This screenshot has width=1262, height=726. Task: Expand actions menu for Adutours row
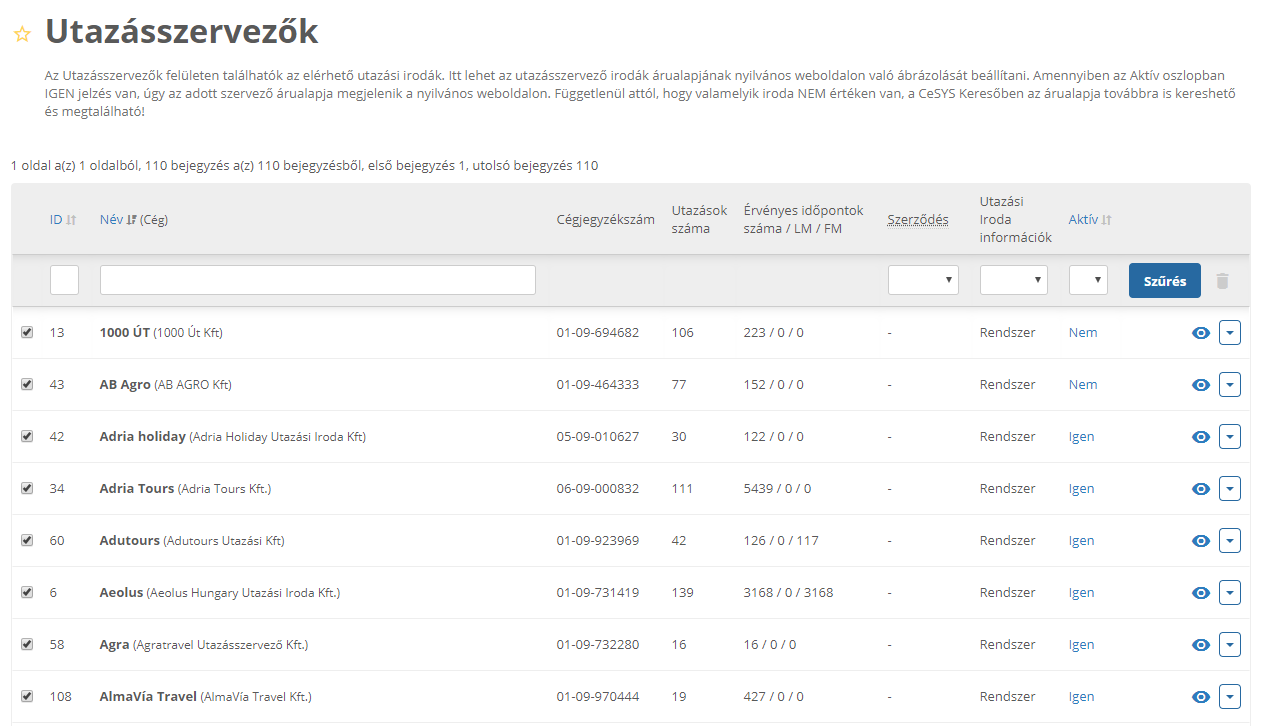(1230, 541)
